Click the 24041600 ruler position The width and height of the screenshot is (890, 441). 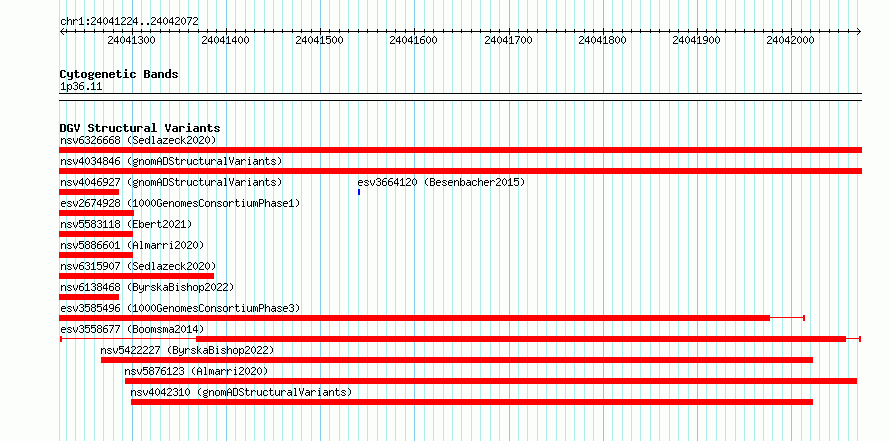pos(414,40)
